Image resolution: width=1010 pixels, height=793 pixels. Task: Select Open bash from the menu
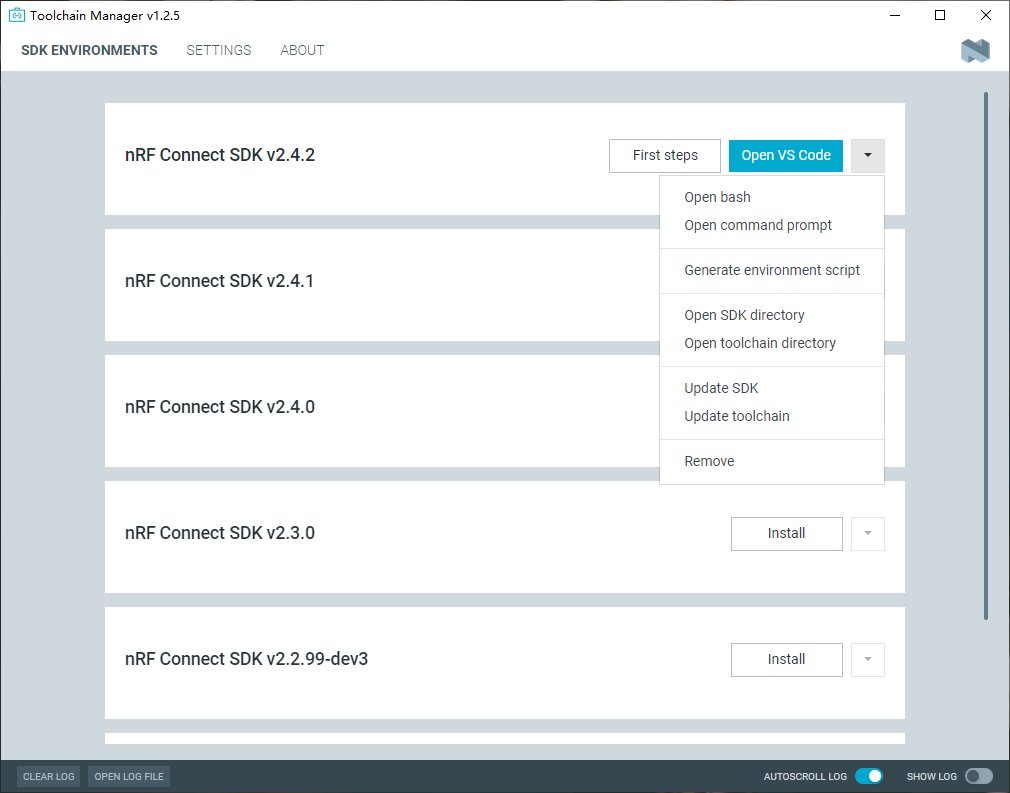772,197
